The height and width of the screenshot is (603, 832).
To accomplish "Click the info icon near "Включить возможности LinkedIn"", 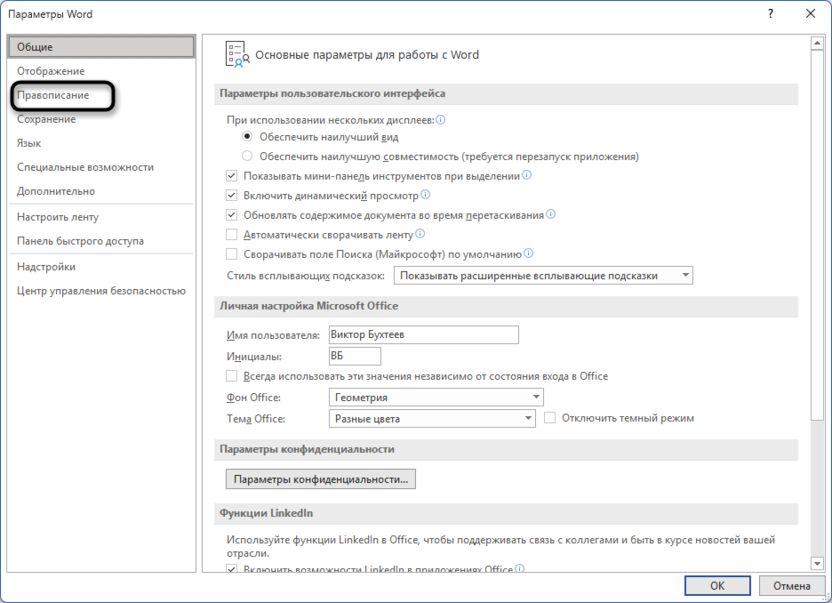I will click(x=519, y=567).
